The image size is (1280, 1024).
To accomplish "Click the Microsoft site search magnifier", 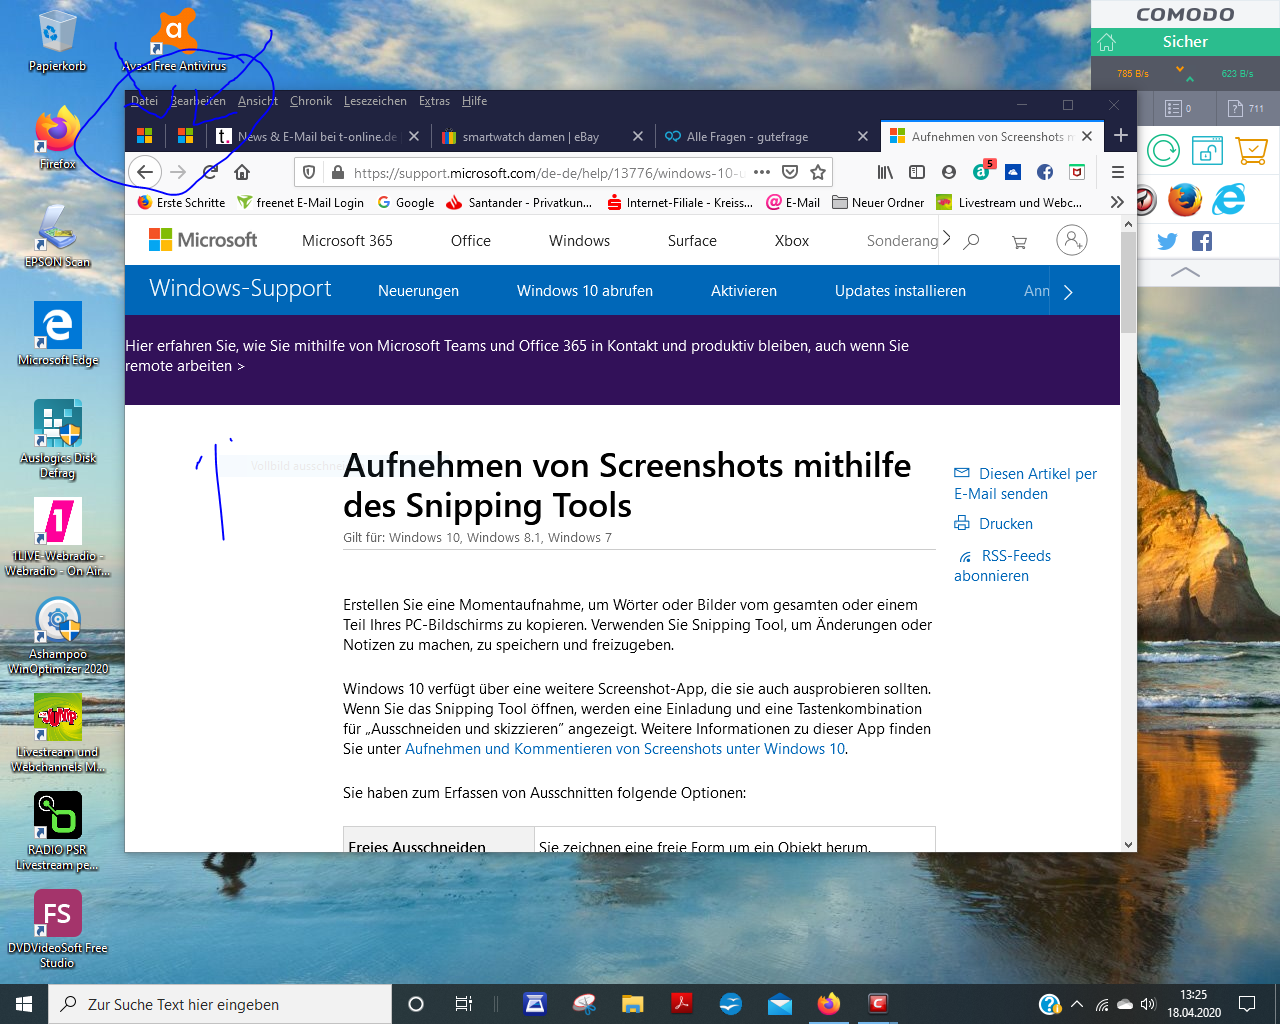I will pyautogui.click(x=971, y=241).
